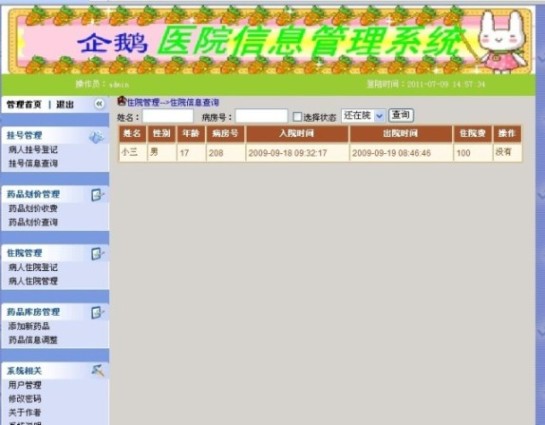545x425 pixels.
Task: Click the 姓名 column header
Action: click(132, 134)
